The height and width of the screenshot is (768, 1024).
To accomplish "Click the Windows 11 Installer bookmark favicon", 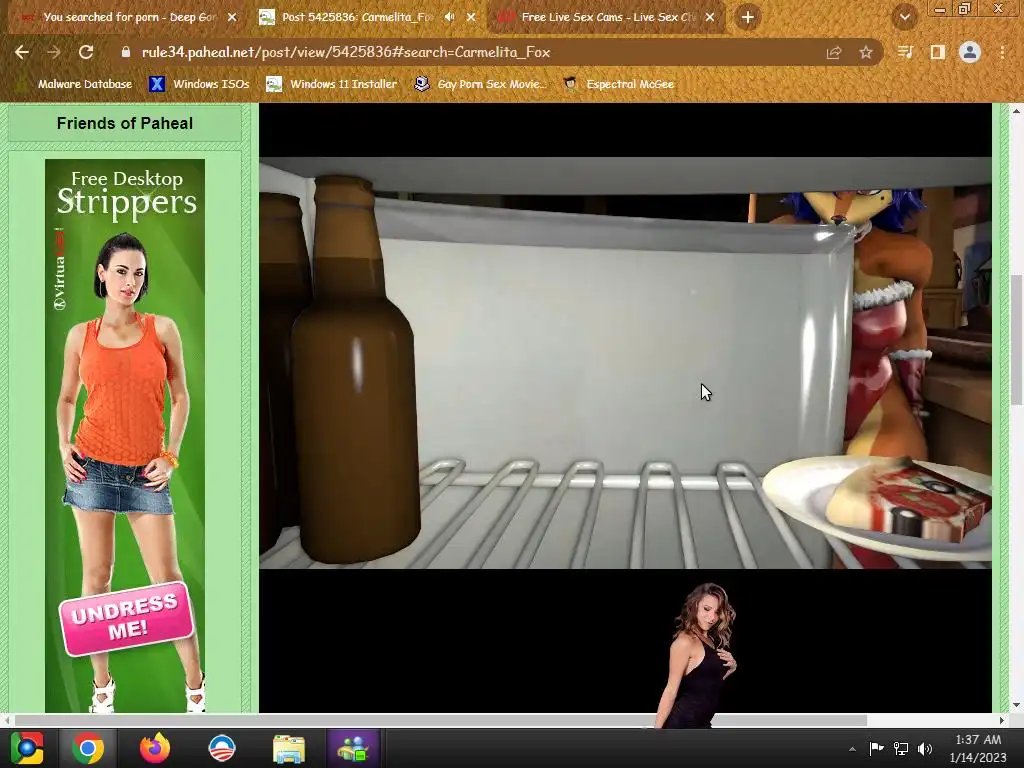I will point(274,84).
